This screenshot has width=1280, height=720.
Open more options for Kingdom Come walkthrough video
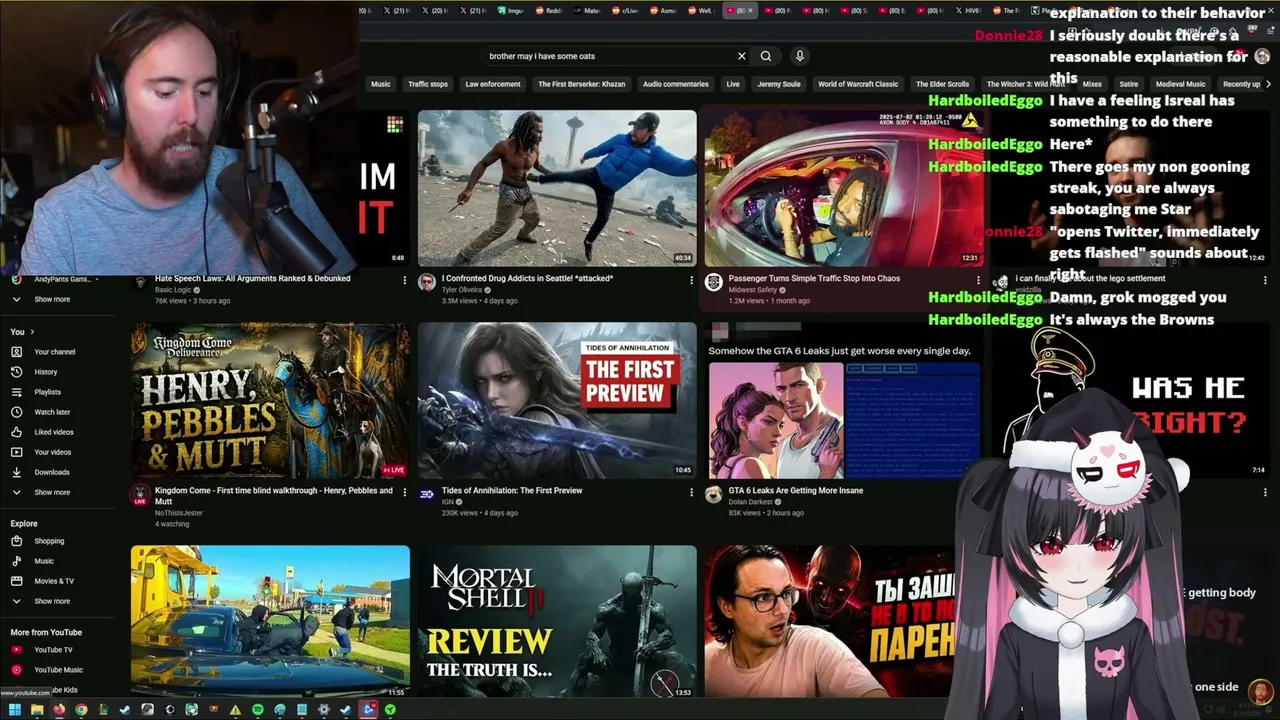pyautogui.click(x=404, y=493)
